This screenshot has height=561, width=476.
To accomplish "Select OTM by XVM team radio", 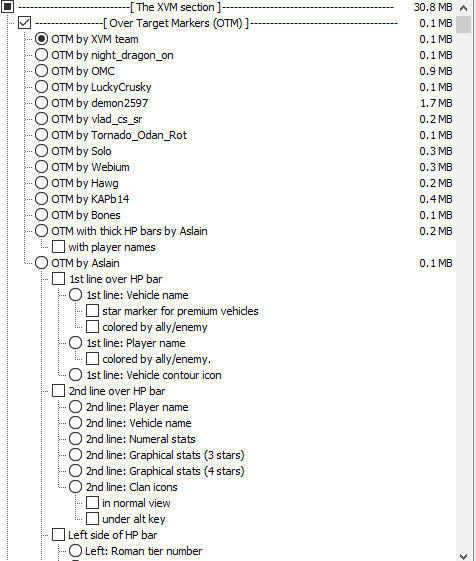I will coord(42,39).
